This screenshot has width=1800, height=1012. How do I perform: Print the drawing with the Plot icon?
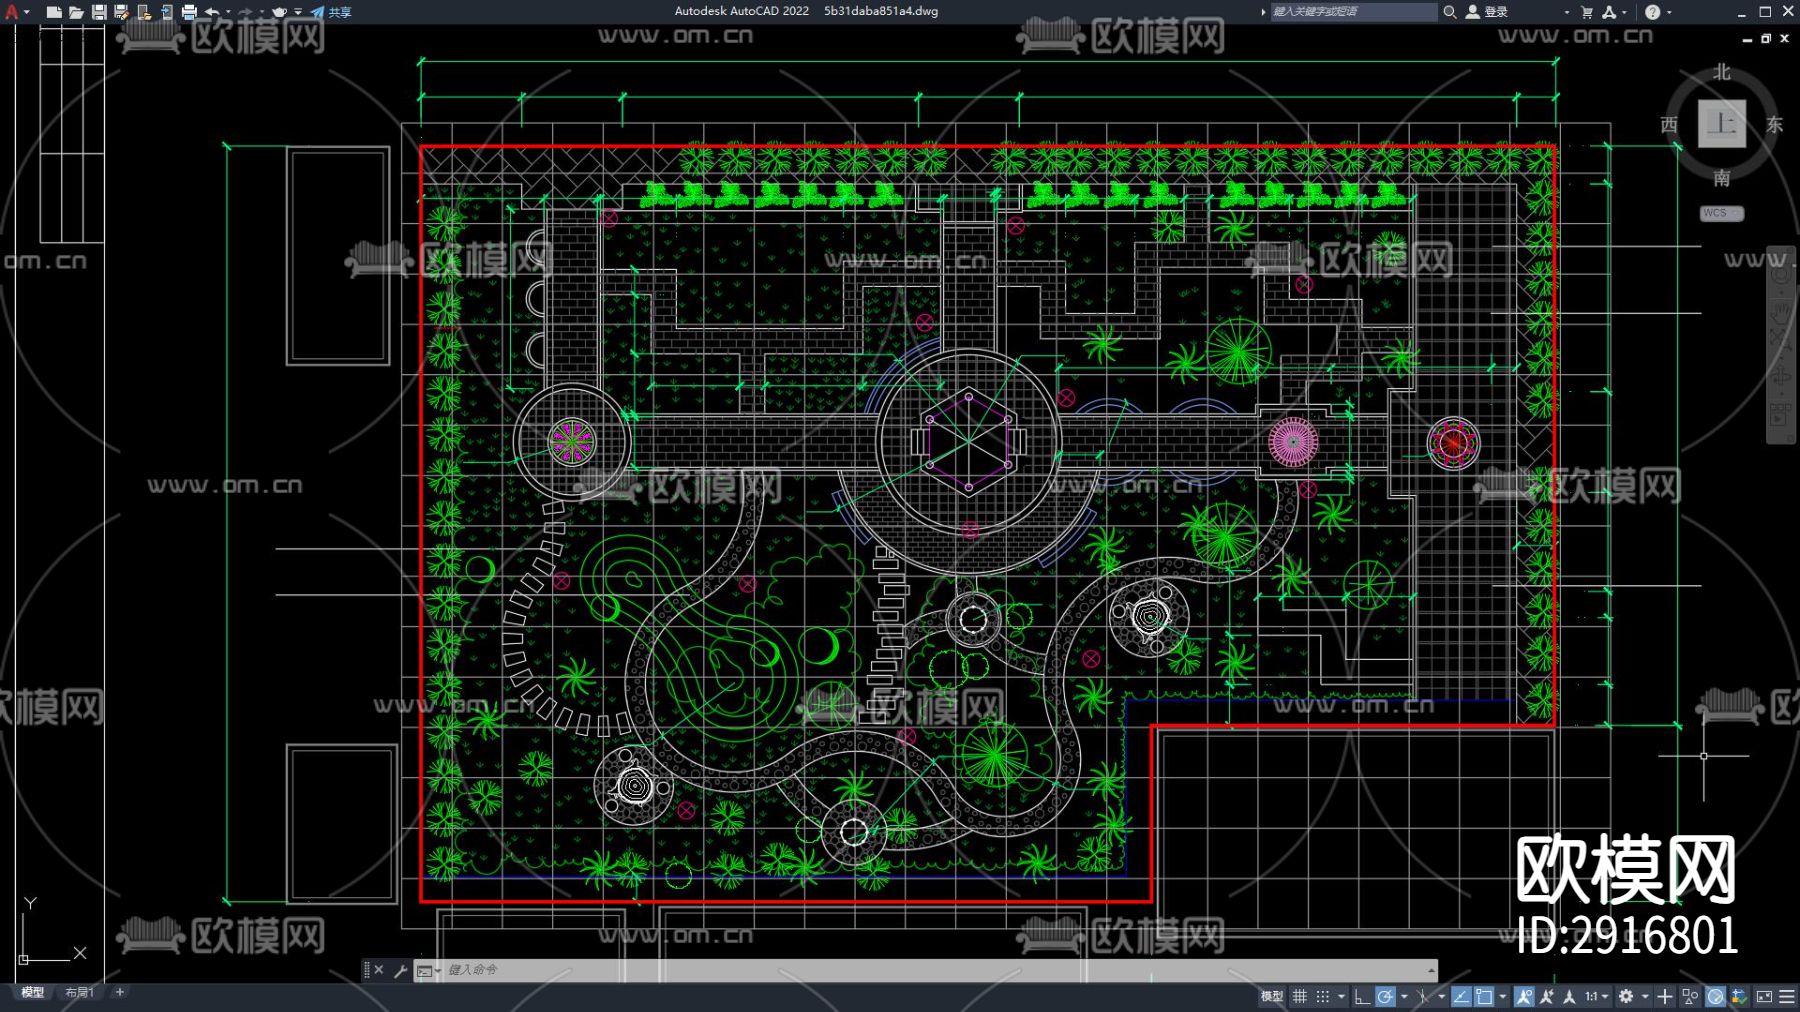point(189,12)
